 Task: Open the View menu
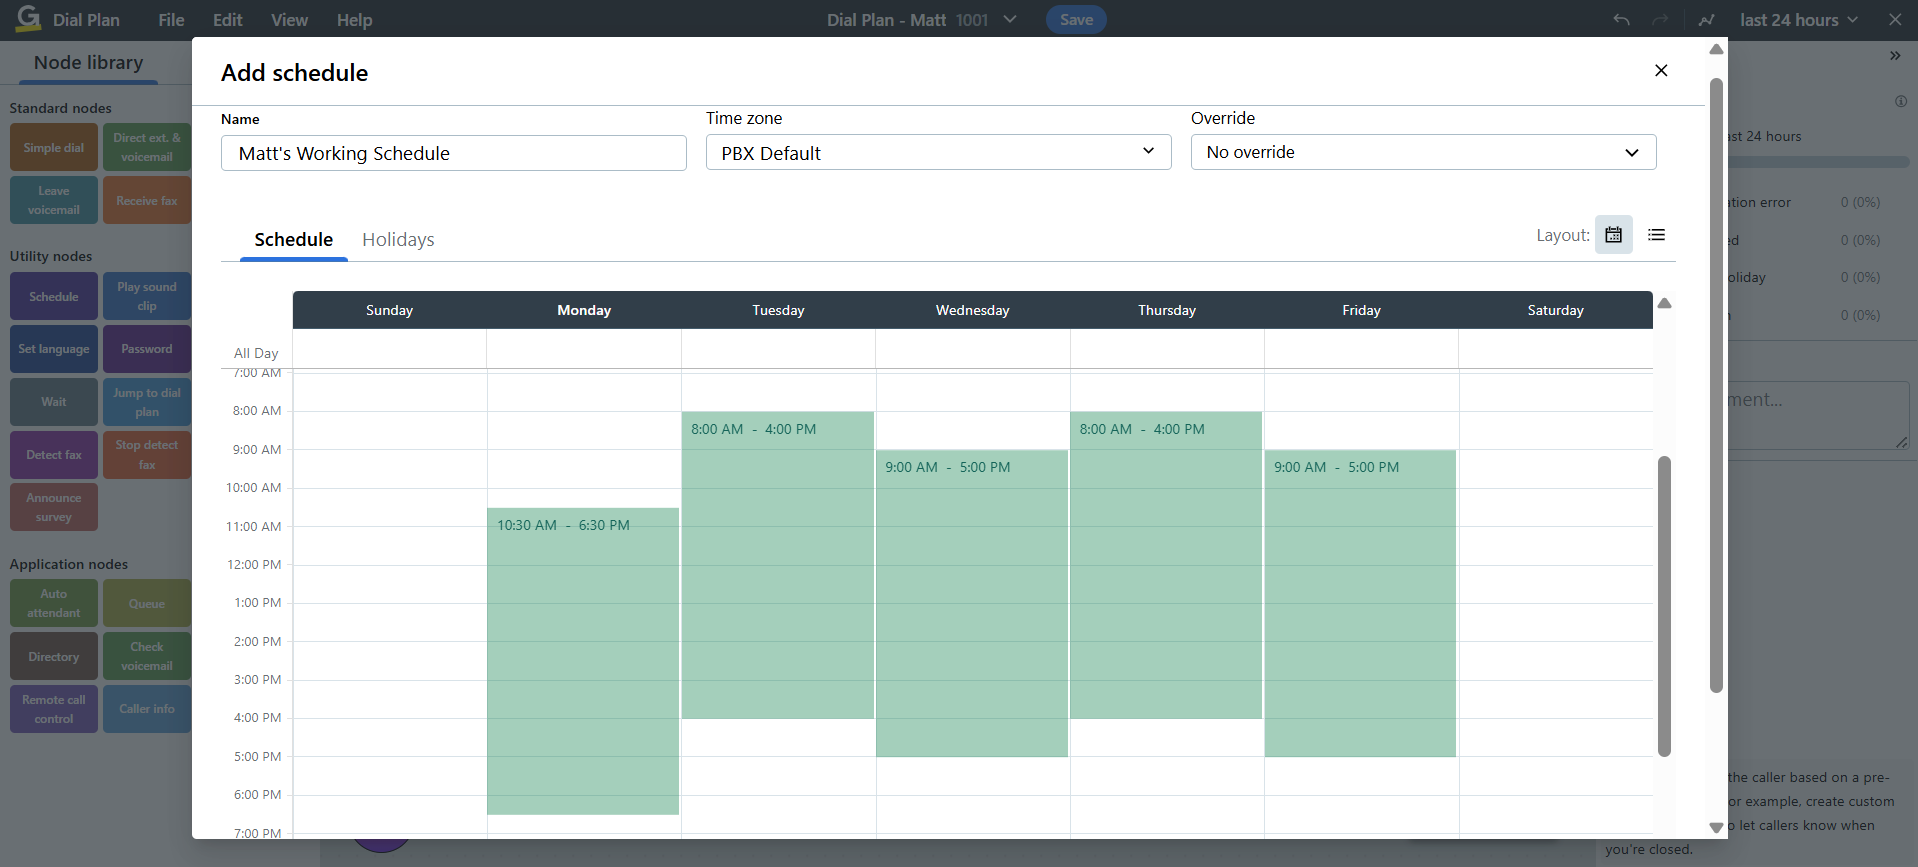(289, 20)
